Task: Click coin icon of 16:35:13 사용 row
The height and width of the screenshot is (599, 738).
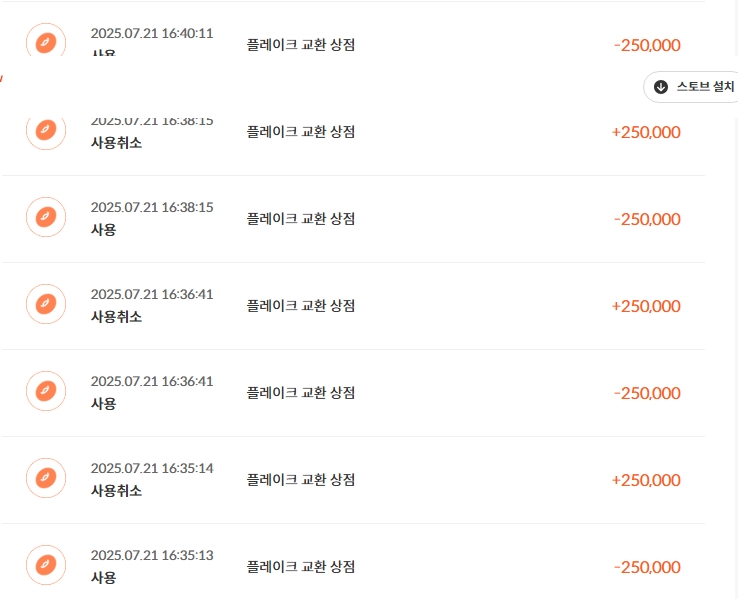Action: (46, 565)
